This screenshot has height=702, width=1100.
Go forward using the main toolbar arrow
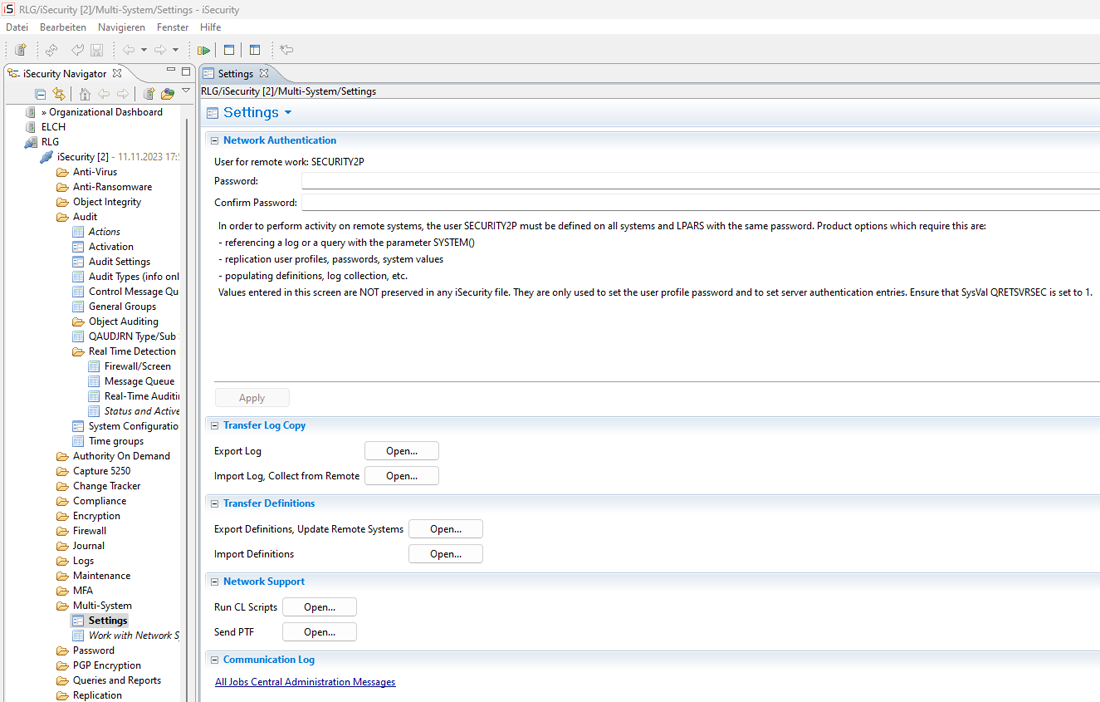(160, 50)
